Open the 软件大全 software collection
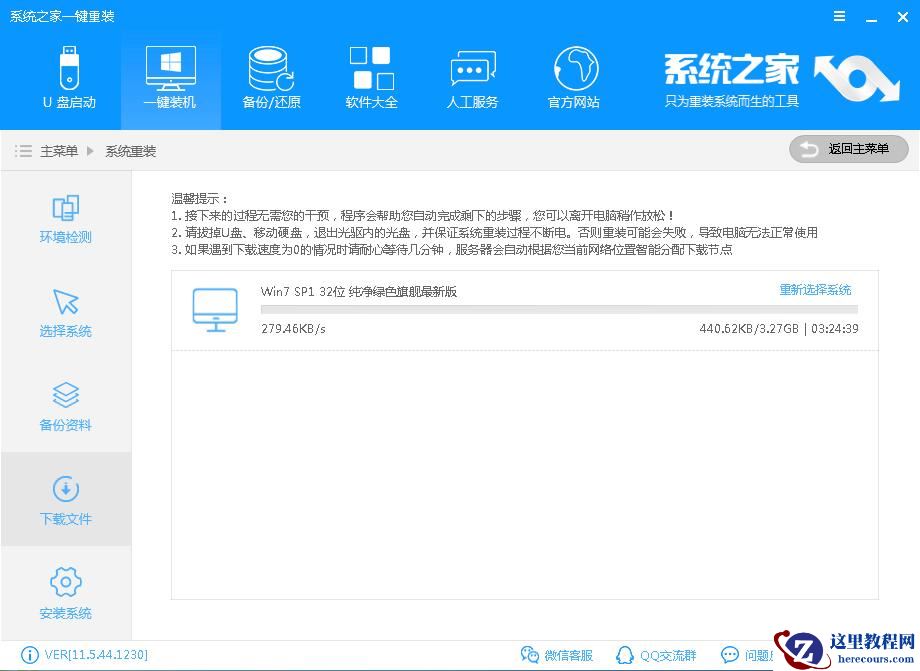920x671 pixels. click(x=371, y=78)
